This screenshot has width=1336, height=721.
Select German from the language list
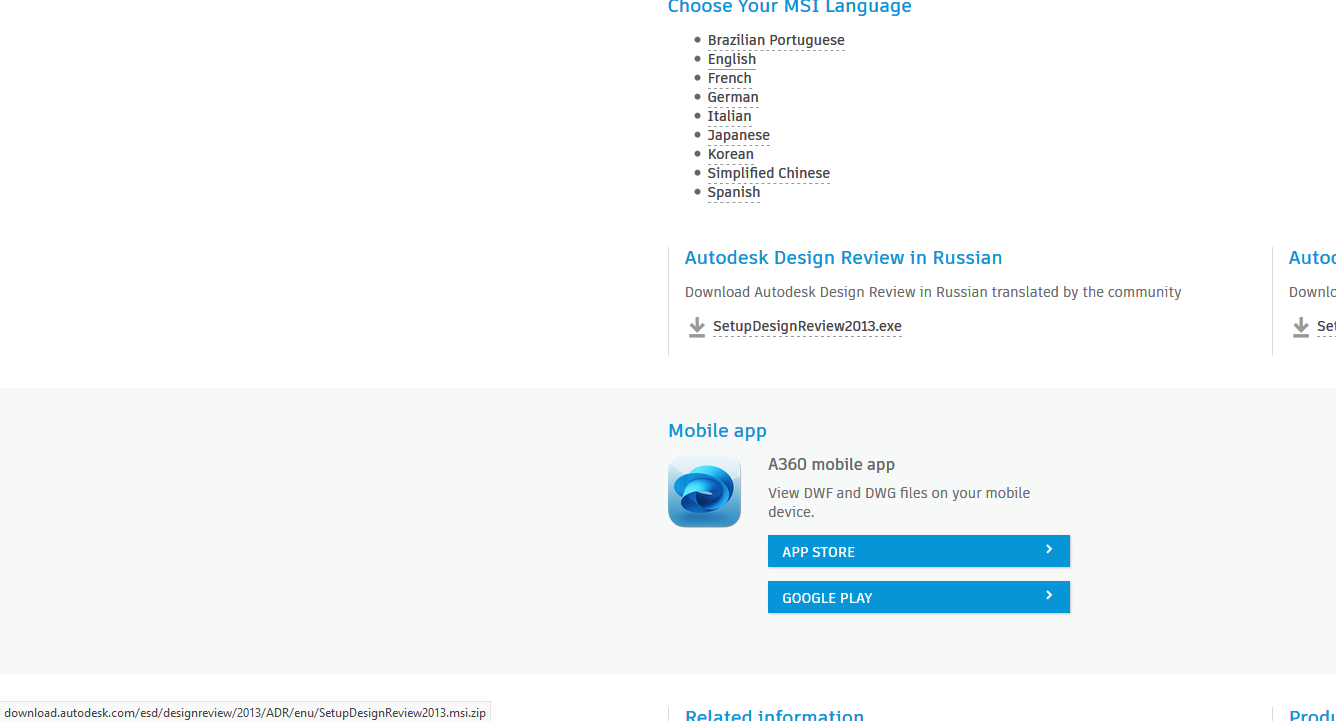pyautogui.click(x=733, y=98)
